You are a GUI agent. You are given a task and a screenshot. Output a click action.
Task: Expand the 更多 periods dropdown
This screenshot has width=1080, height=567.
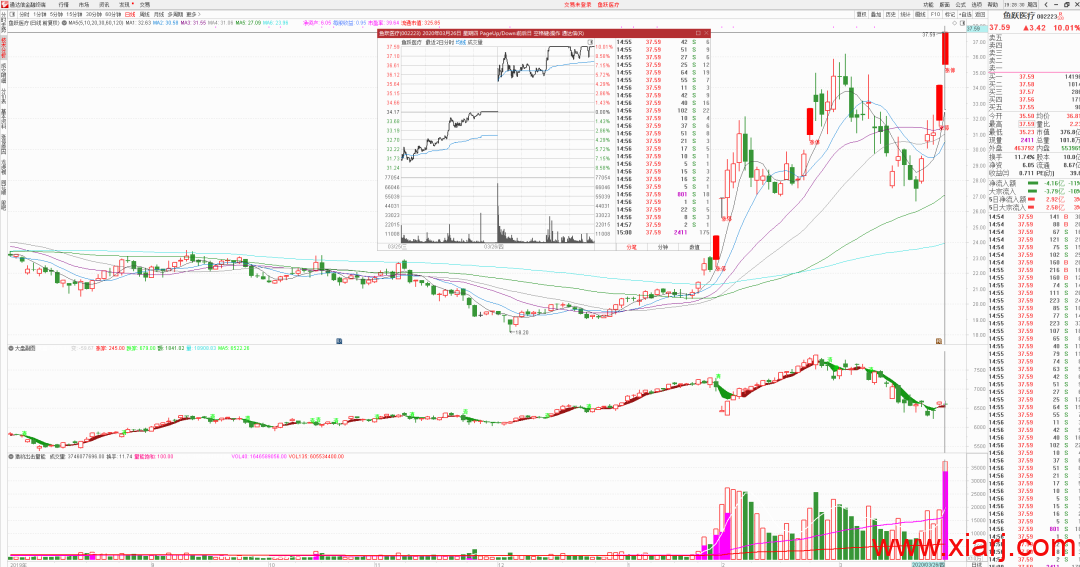193,14
